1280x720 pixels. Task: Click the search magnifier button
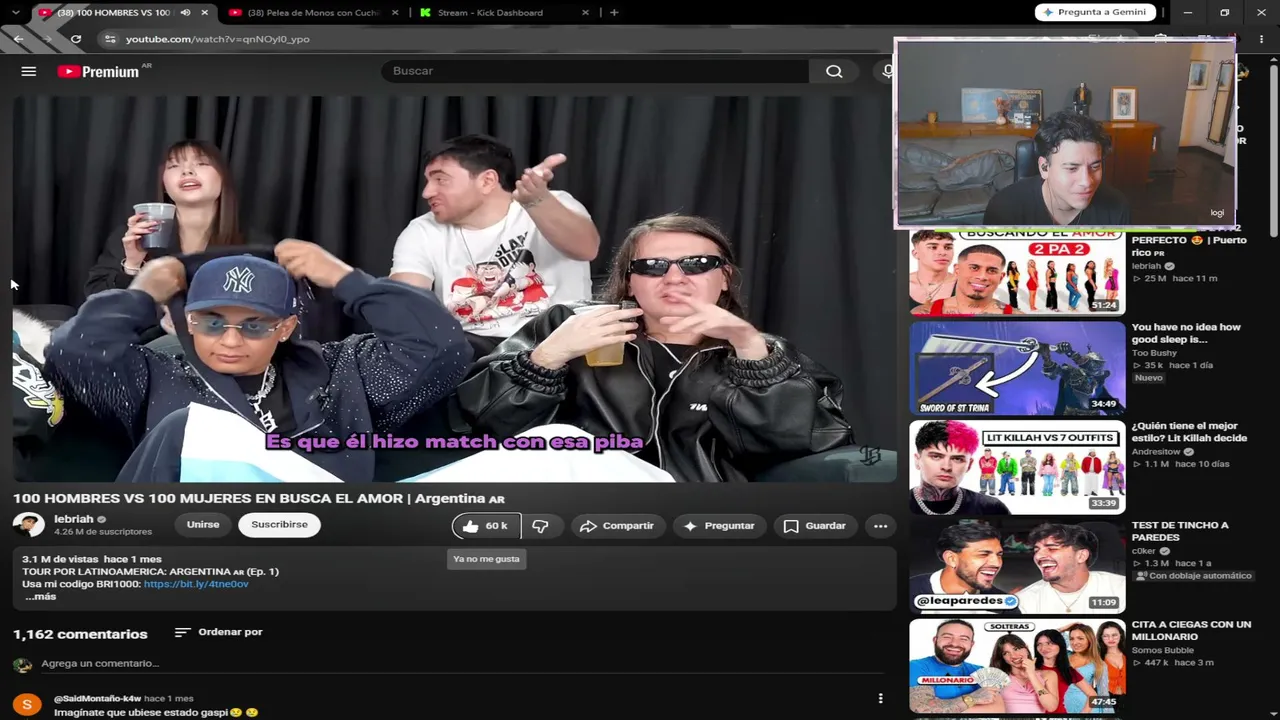point(834,71)
